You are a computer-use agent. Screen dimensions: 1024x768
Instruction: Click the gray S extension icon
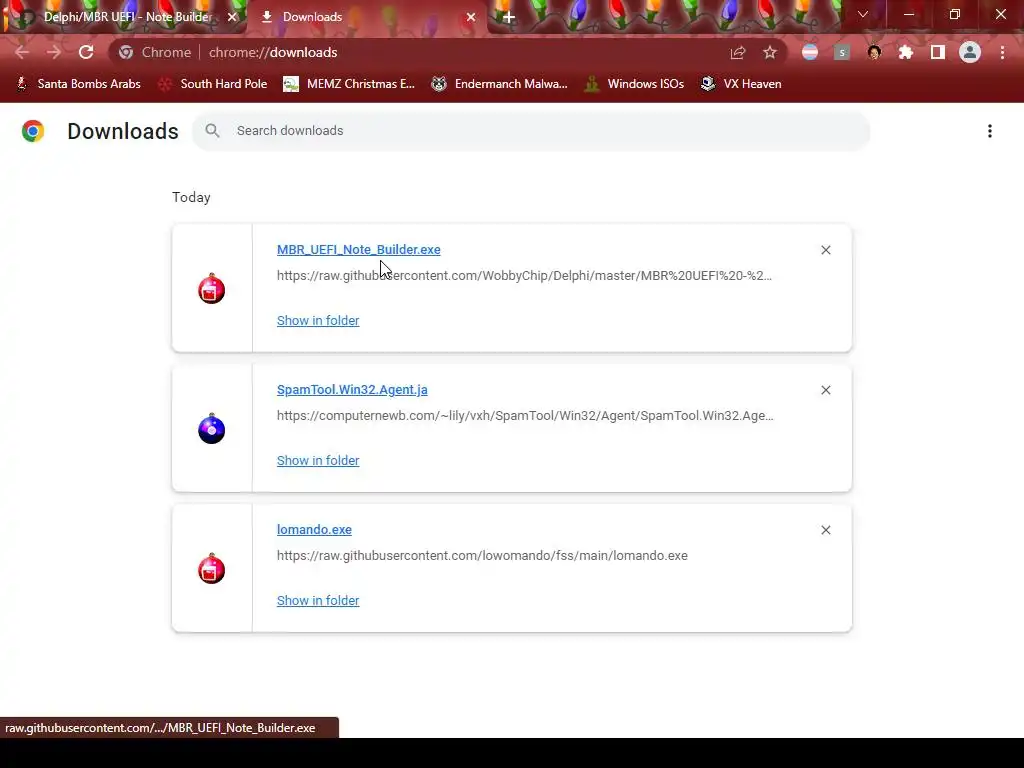click(842, 52)
